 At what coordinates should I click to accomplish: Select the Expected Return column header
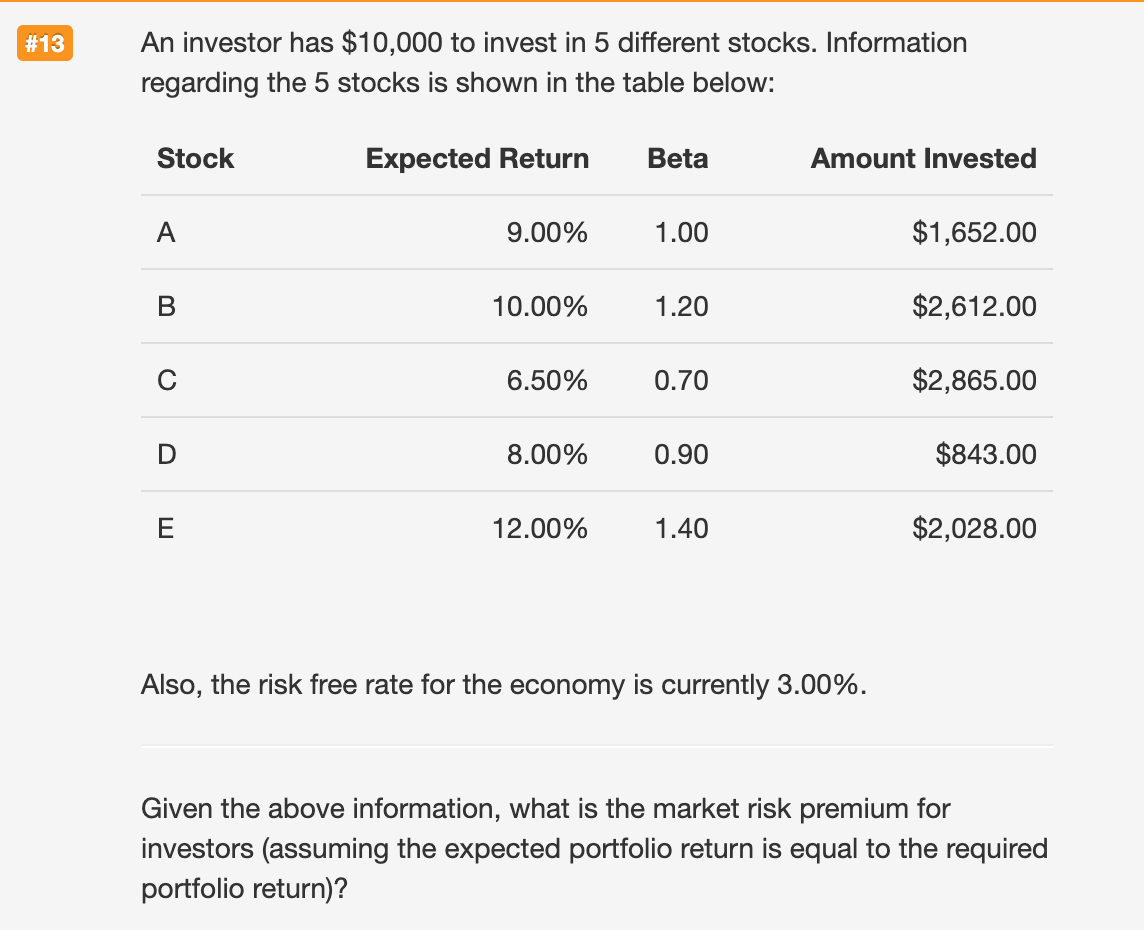point(477,158)
